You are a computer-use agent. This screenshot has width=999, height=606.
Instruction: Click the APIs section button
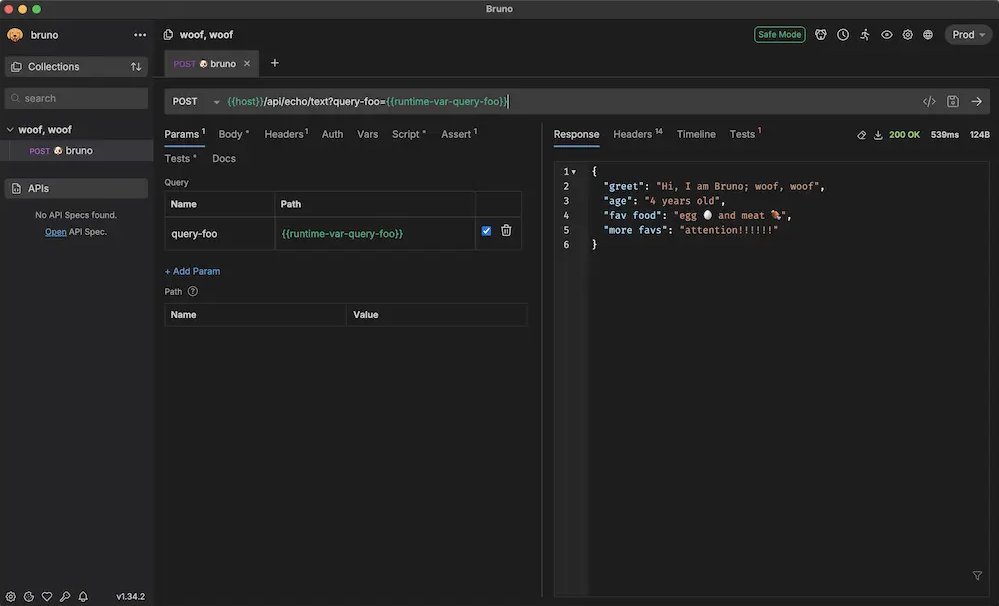pos(76,189)
